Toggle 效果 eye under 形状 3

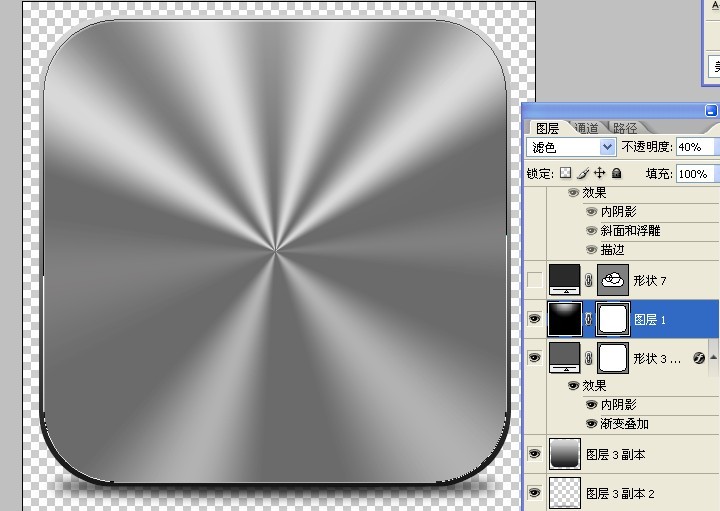coord(573,385)
